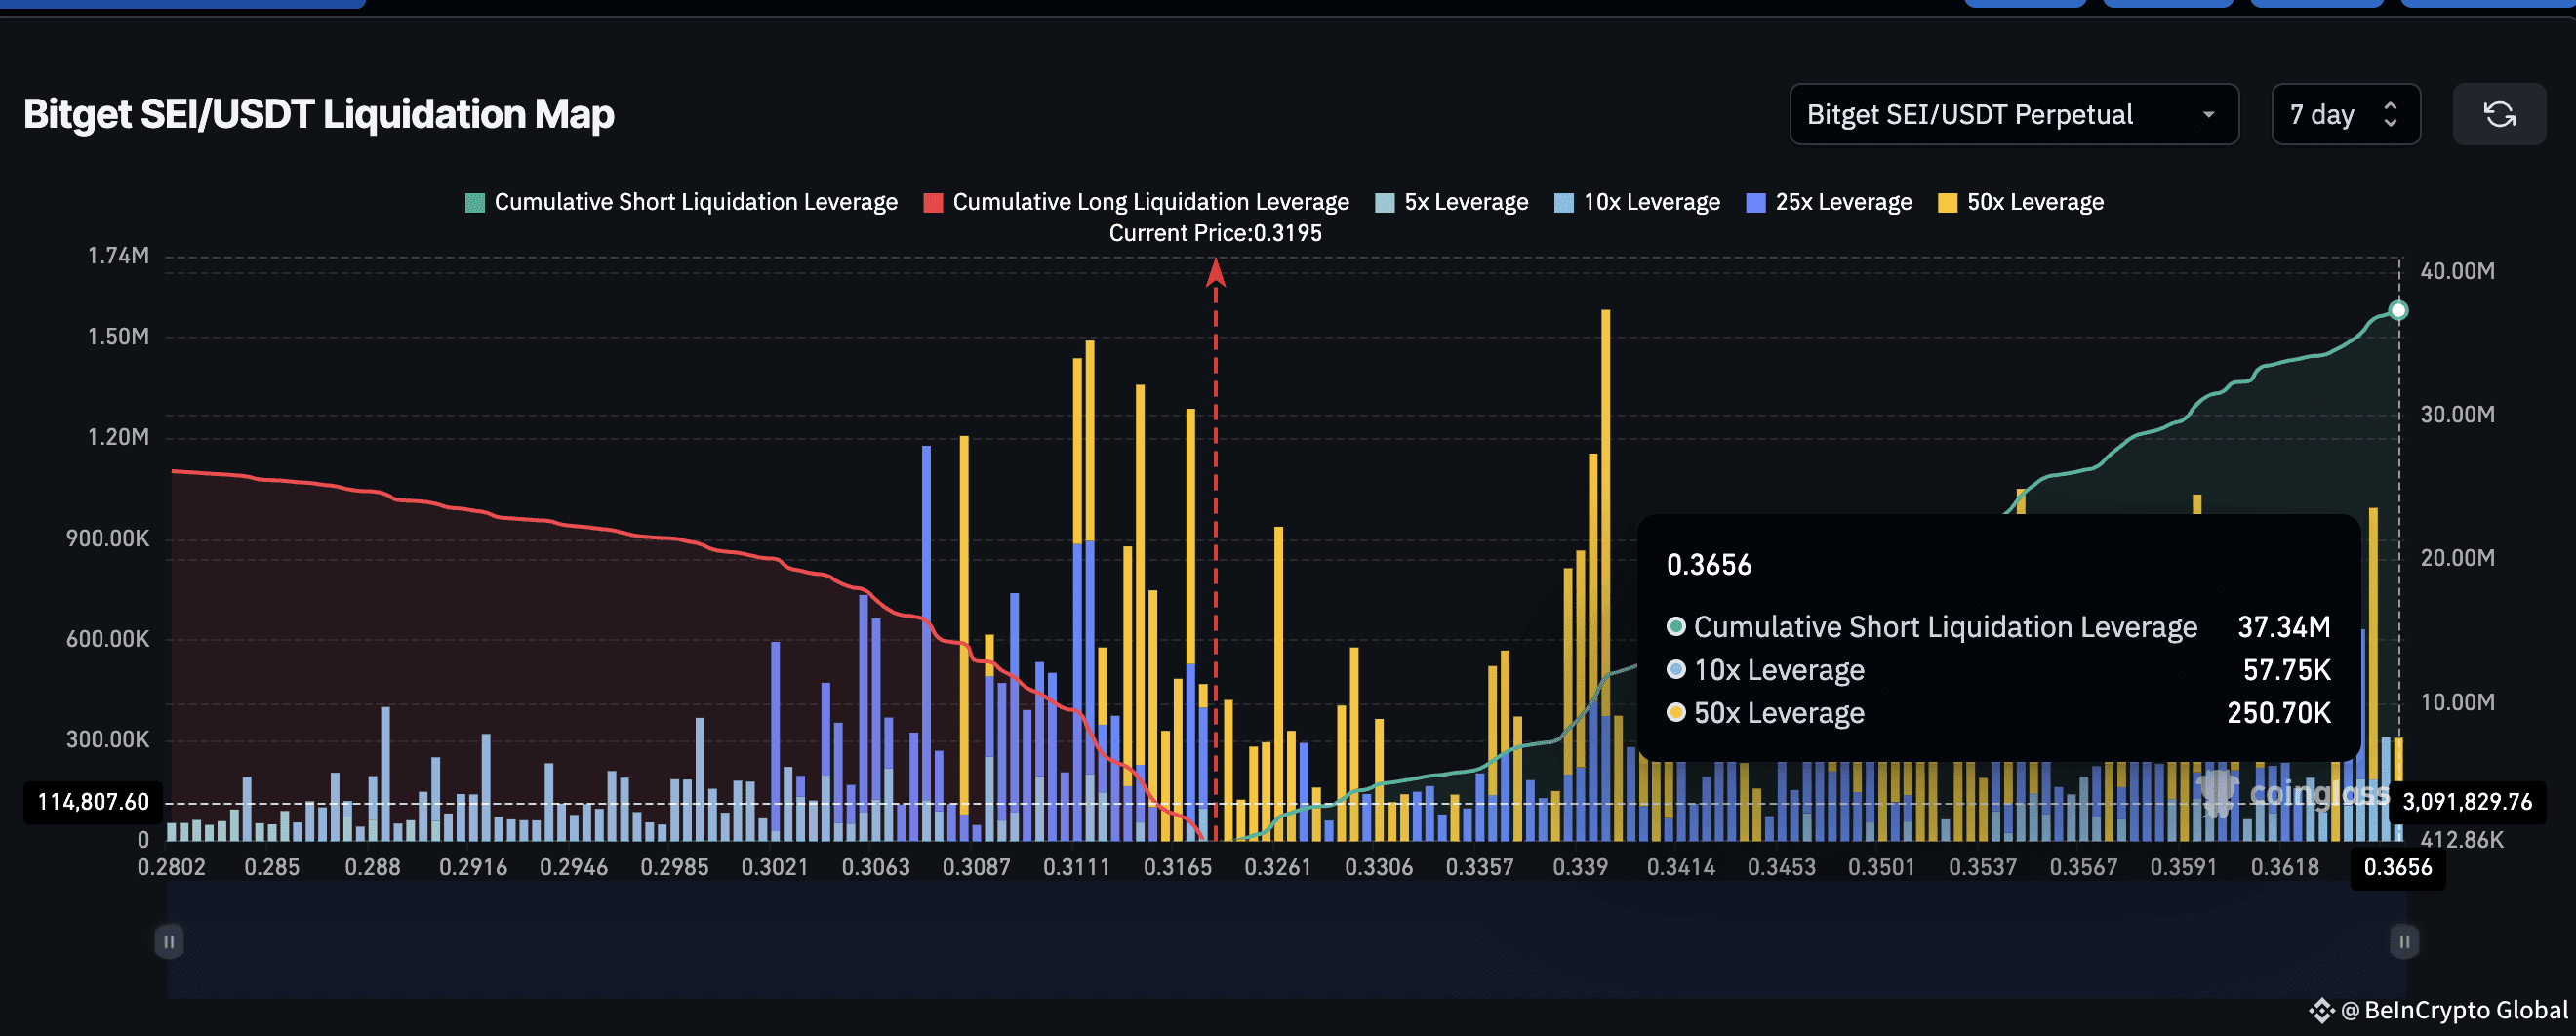Click the 0.3021 x-axis label

(775, 867)
